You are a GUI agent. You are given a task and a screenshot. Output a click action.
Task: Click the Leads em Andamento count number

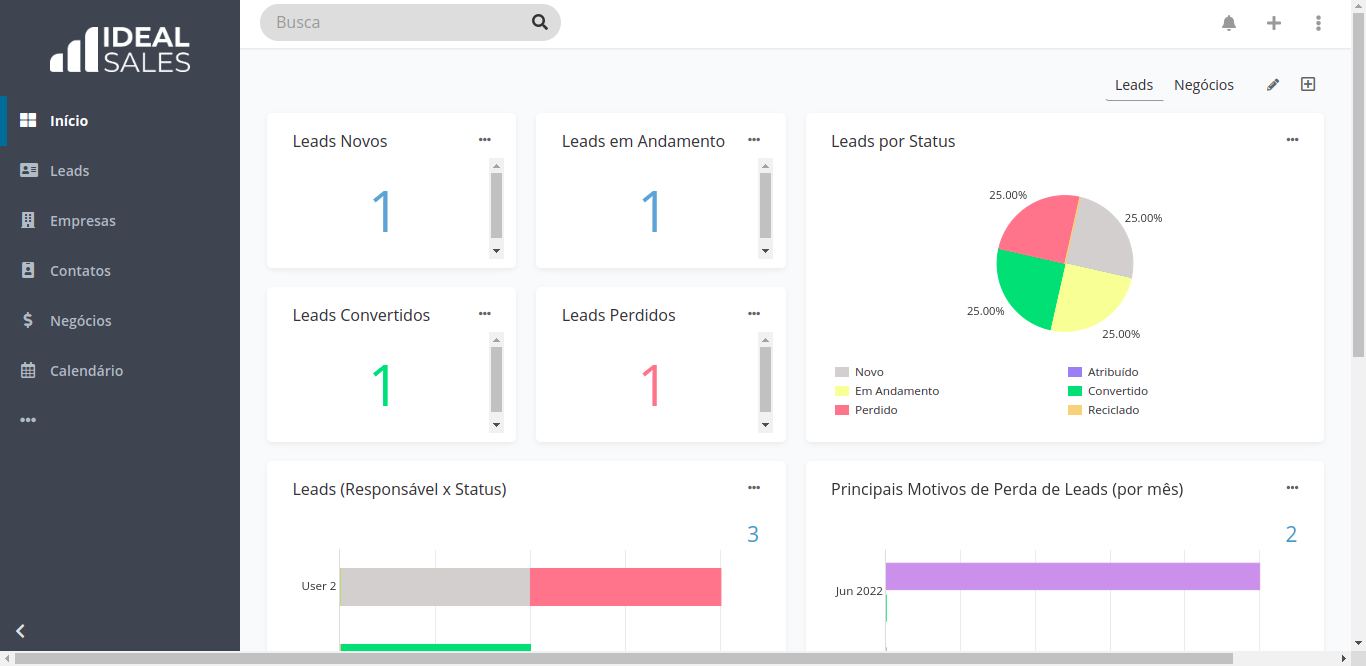(x=651, y=212)
